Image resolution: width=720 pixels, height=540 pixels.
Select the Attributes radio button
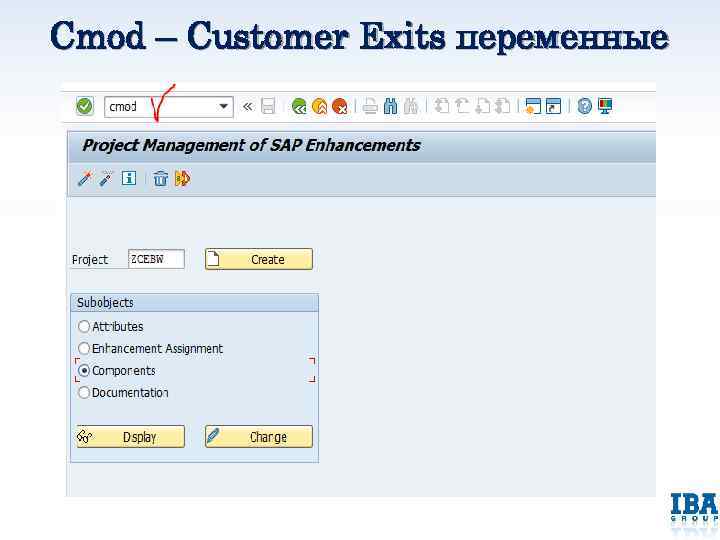[84, 326]
